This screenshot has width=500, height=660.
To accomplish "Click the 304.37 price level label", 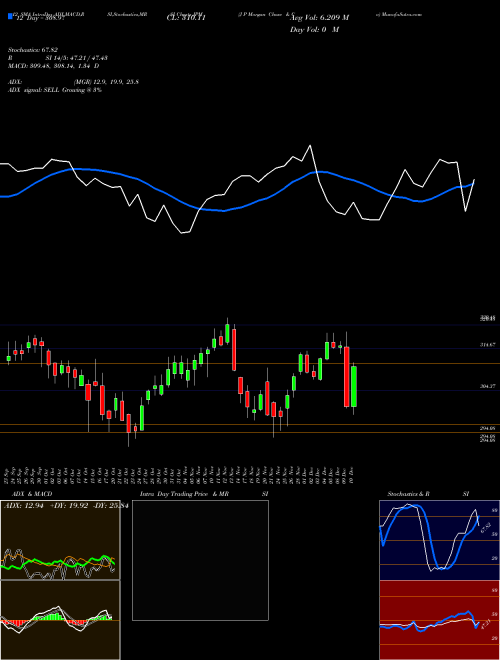I will pyautogui.click(x=487, y=386).
